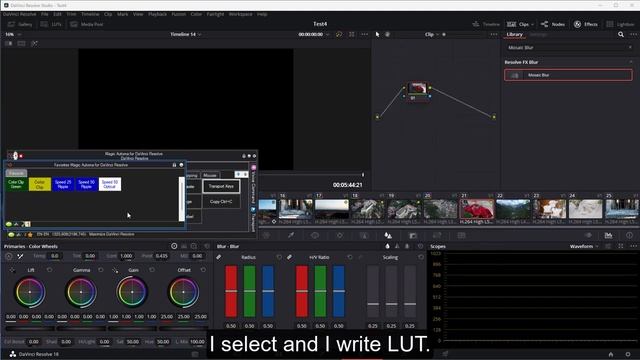Toggle split screen viewer icon

click(x=22, y=43)
